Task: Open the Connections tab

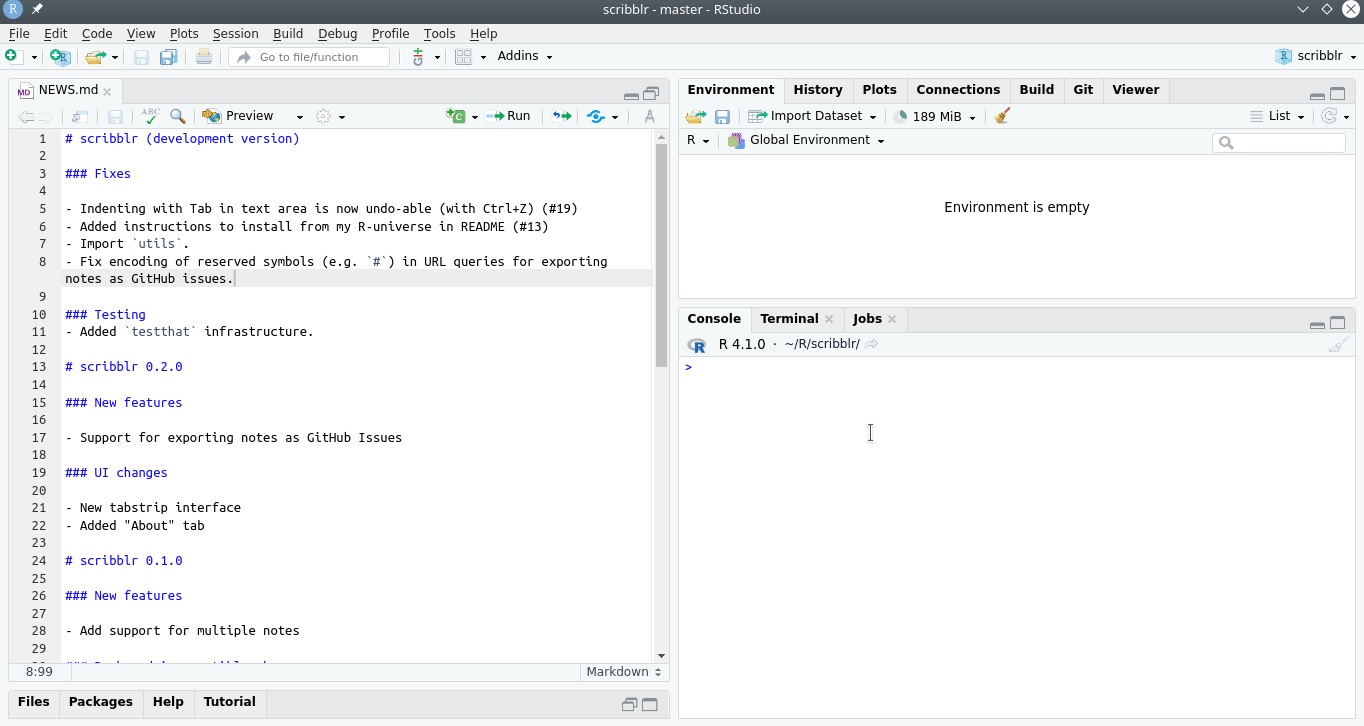Action: coord(958,90)
